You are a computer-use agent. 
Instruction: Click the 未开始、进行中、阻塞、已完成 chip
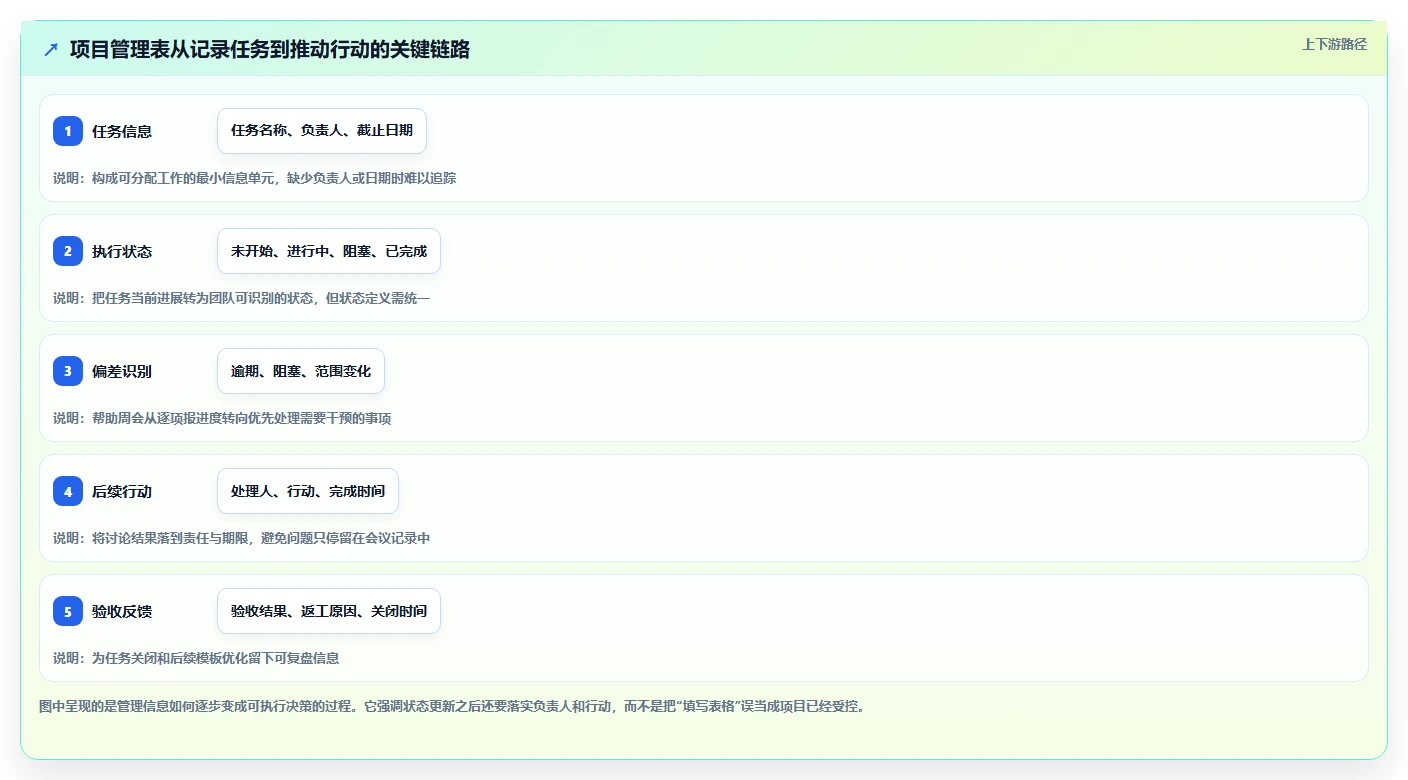click(329, 251)
